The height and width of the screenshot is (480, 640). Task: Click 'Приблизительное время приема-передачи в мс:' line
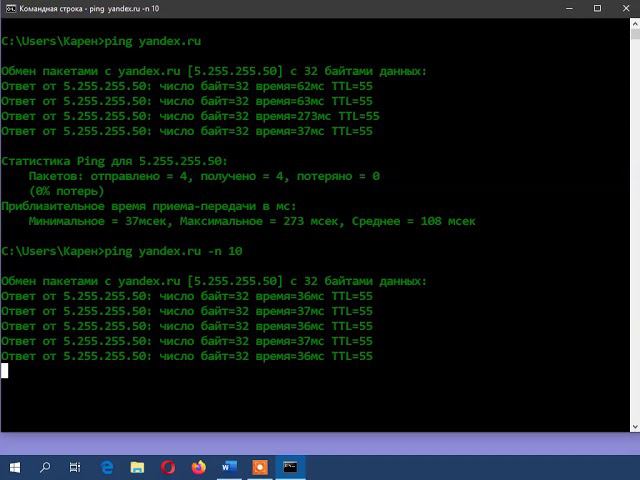(x=149, y=207)
